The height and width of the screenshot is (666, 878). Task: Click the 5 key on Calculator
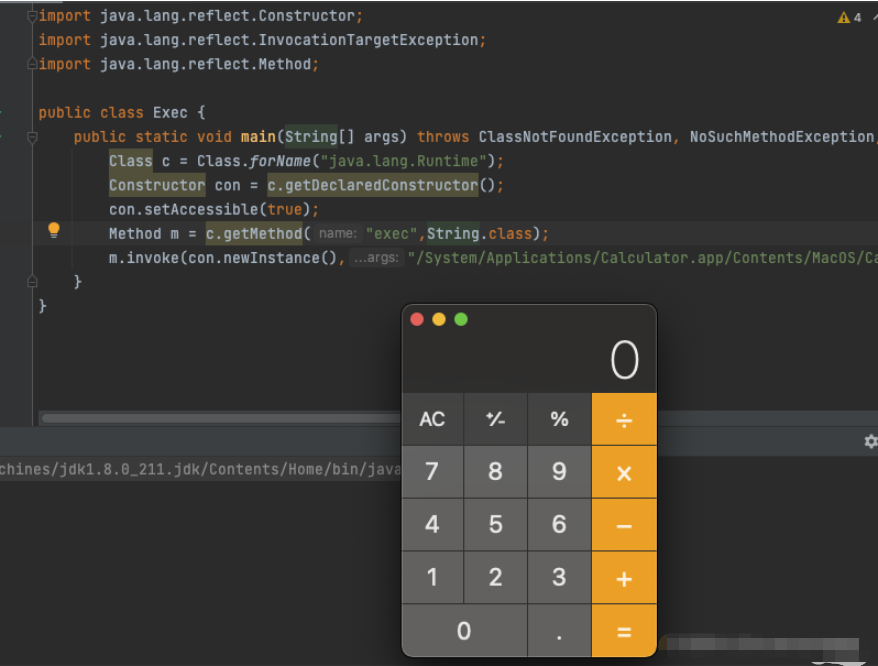[496, 525]
